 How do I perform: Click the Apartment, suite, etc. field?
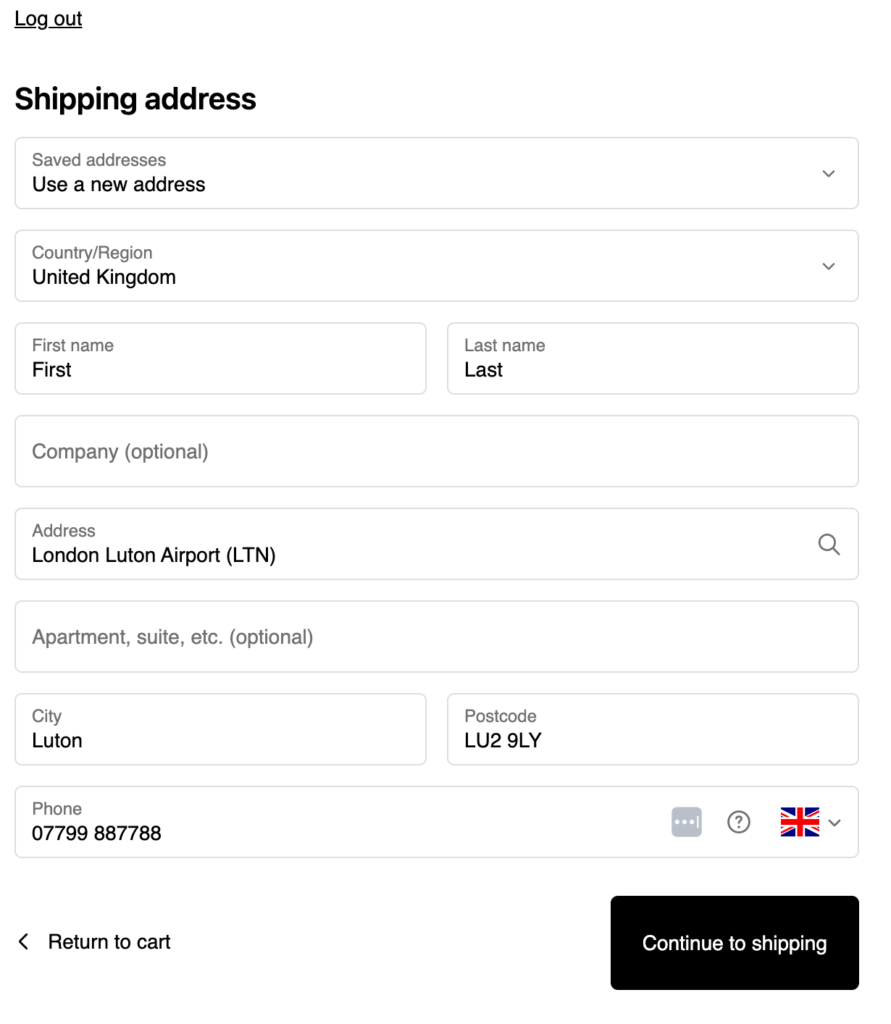[436, 637]
